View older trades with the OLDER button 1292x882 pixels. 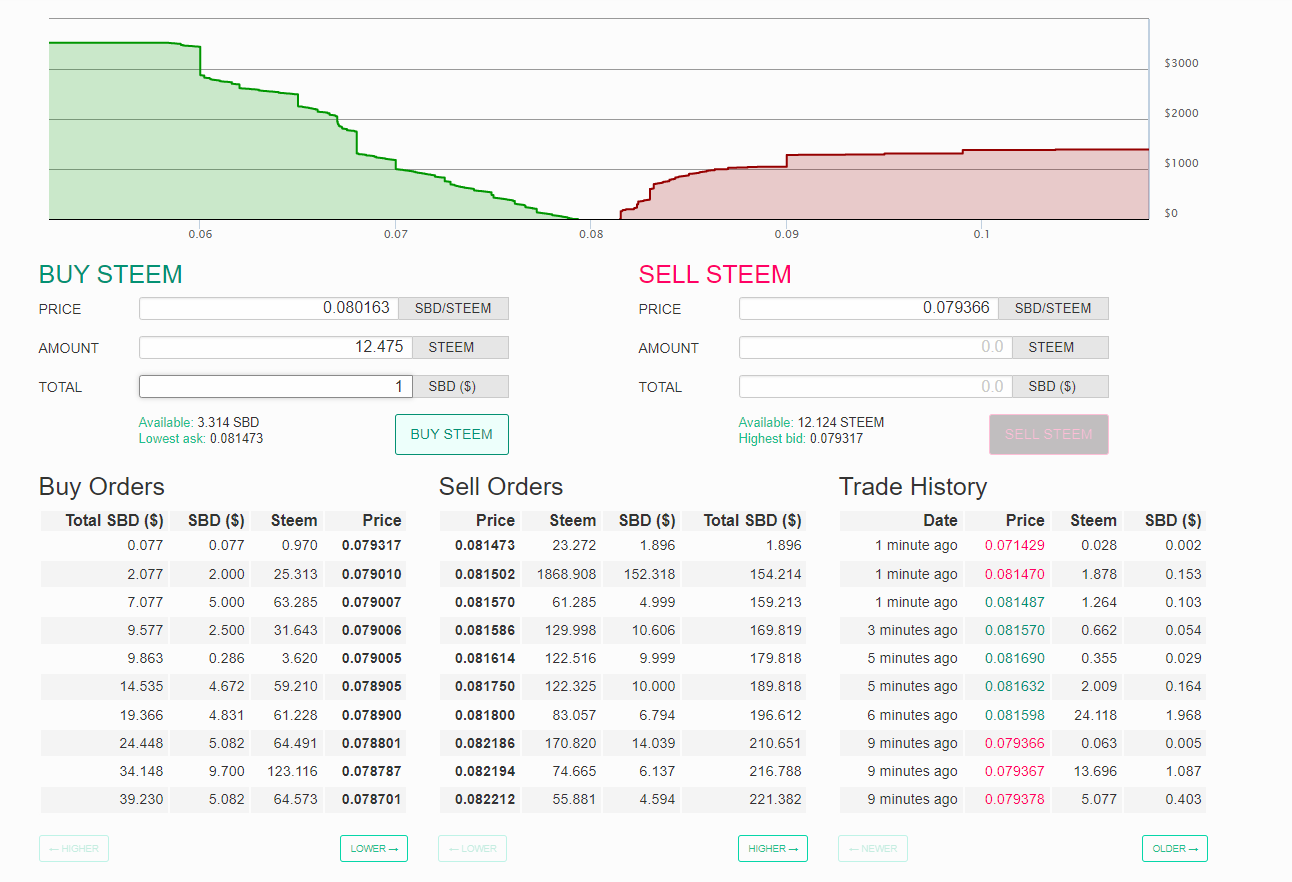pos(1175,848)
